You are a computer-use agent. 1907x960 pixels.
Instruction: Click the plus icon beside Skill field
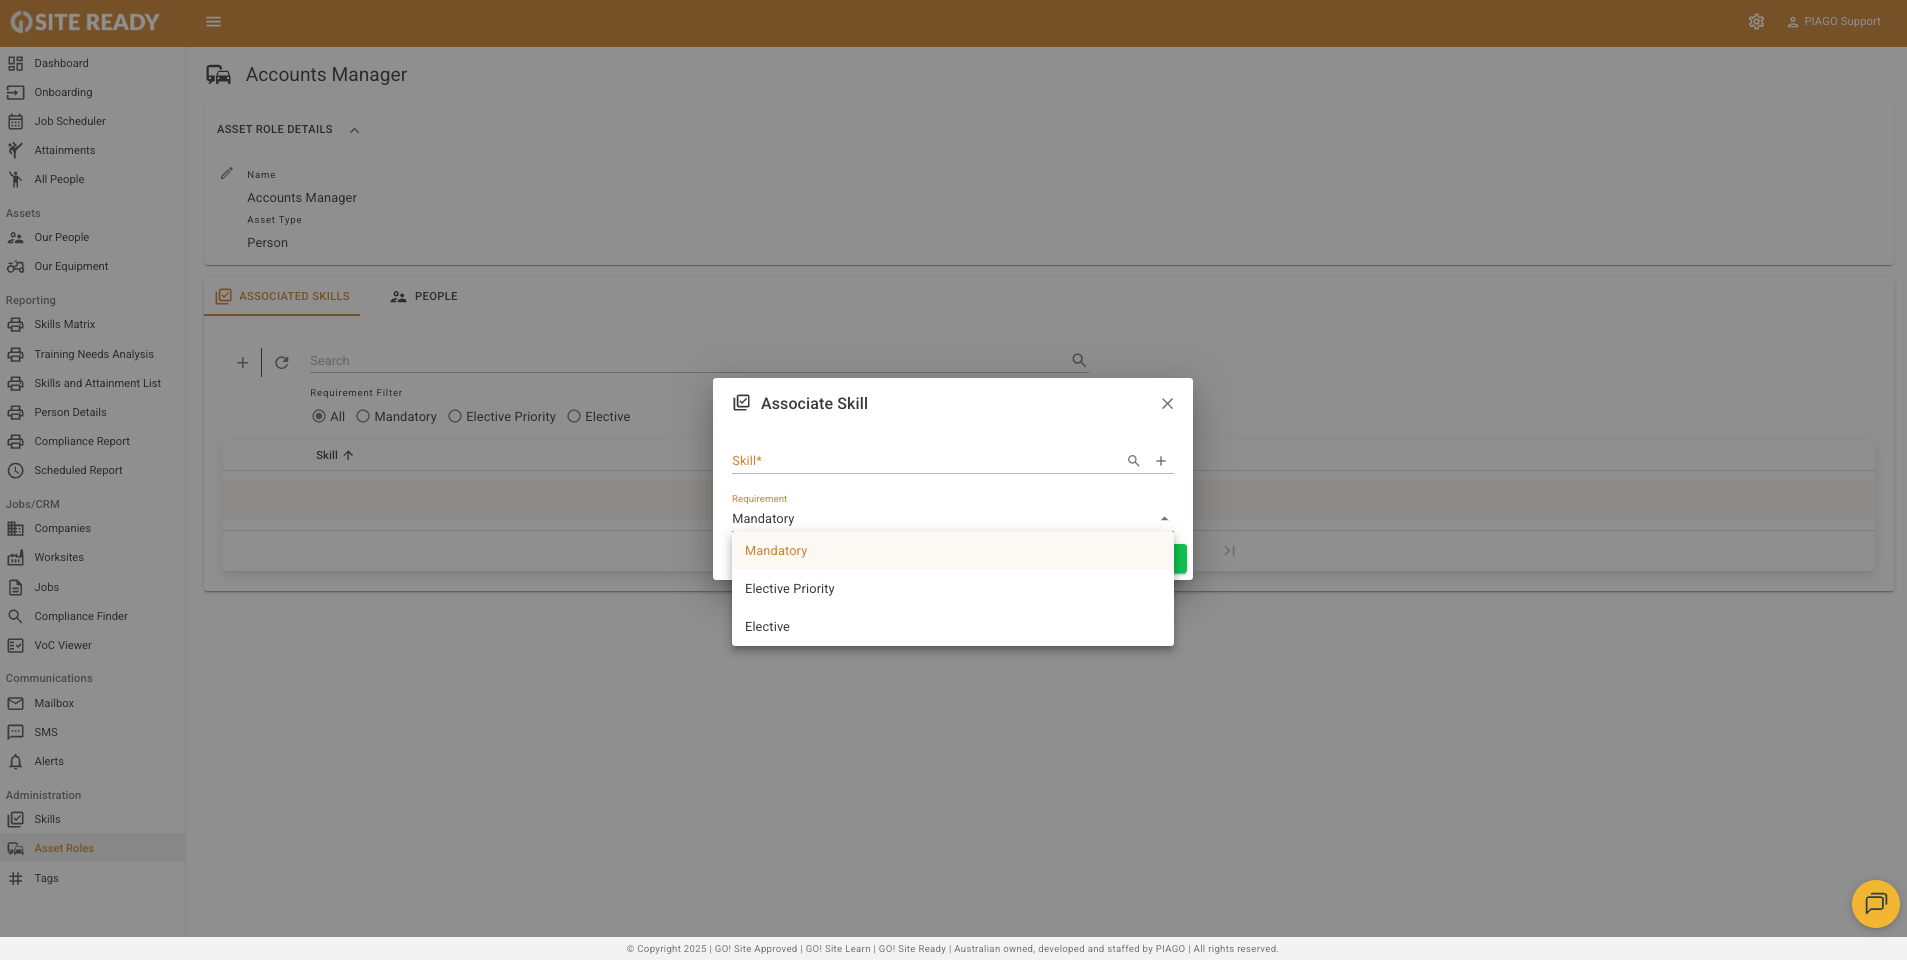(1161, 461)
